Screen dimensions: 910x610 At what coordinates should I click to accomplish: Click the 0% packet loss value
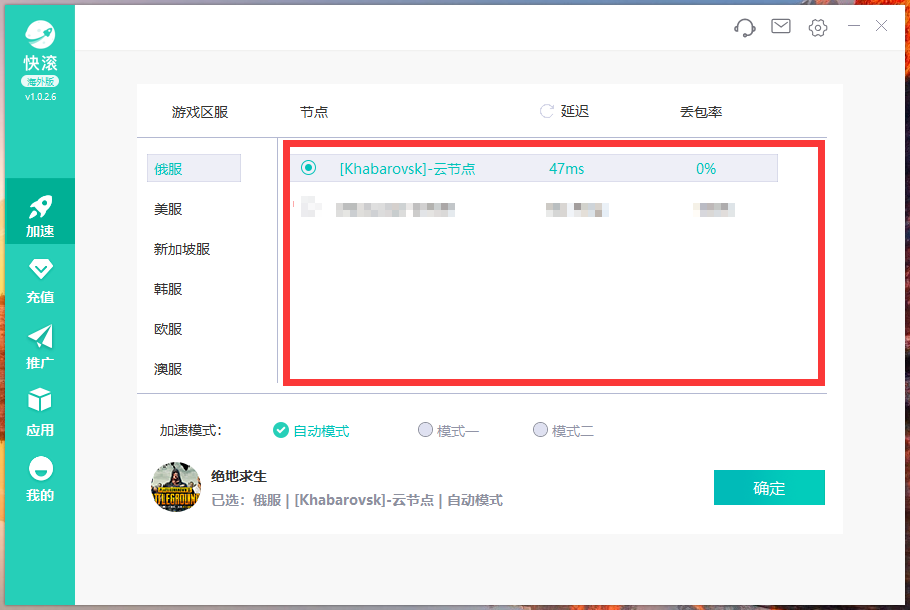coord(706,169)
